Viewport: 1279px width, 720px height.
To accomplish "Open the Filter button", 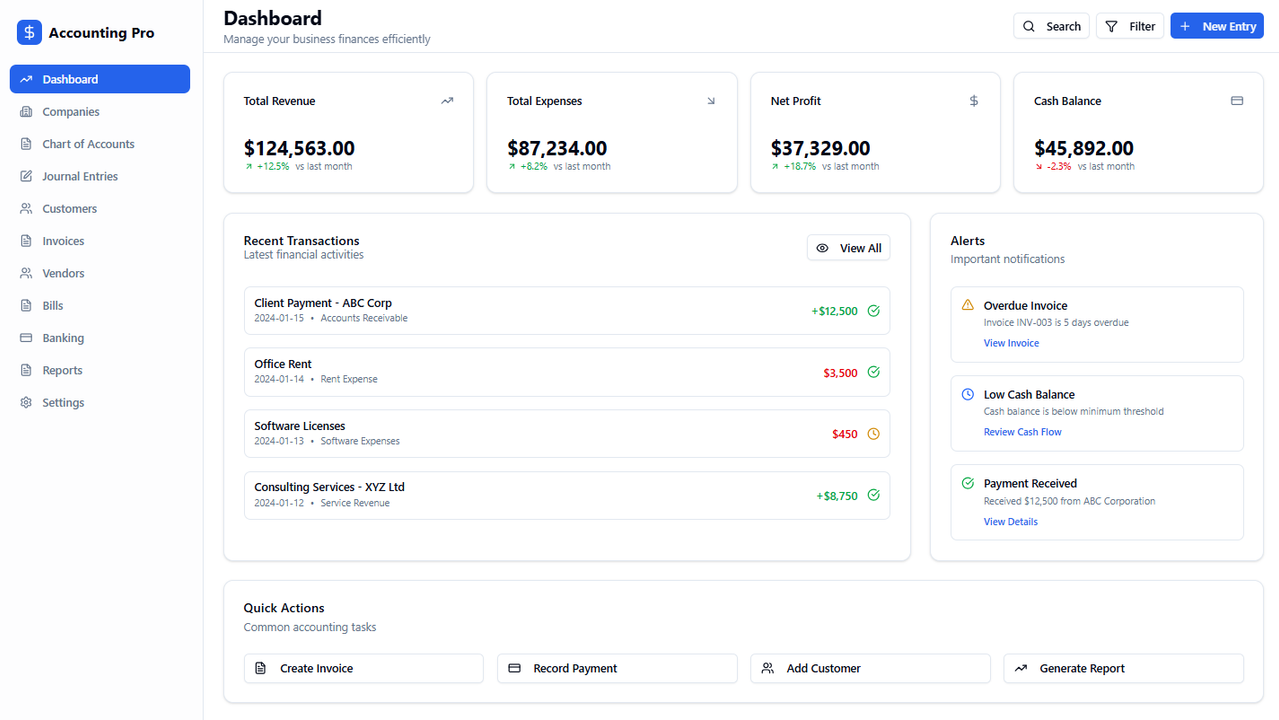I will tap(1130, 26).
